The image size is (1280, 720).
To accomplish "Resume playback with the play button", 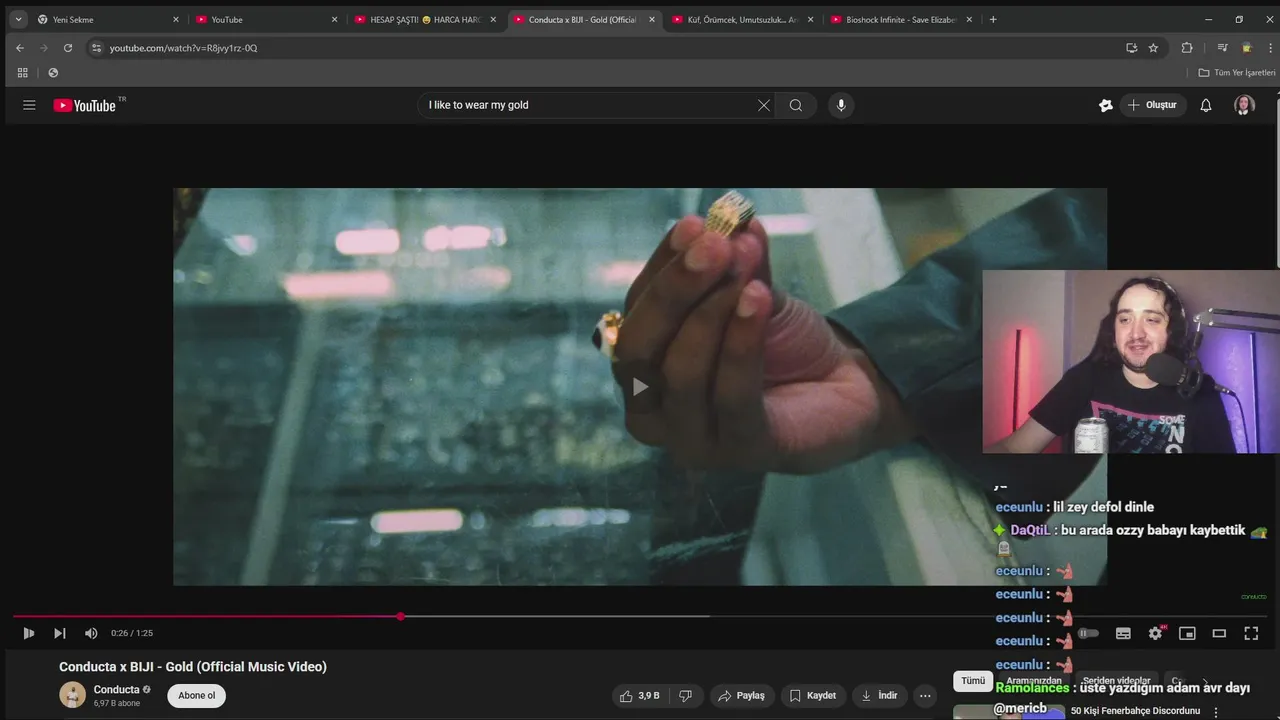I will (28, 633).
